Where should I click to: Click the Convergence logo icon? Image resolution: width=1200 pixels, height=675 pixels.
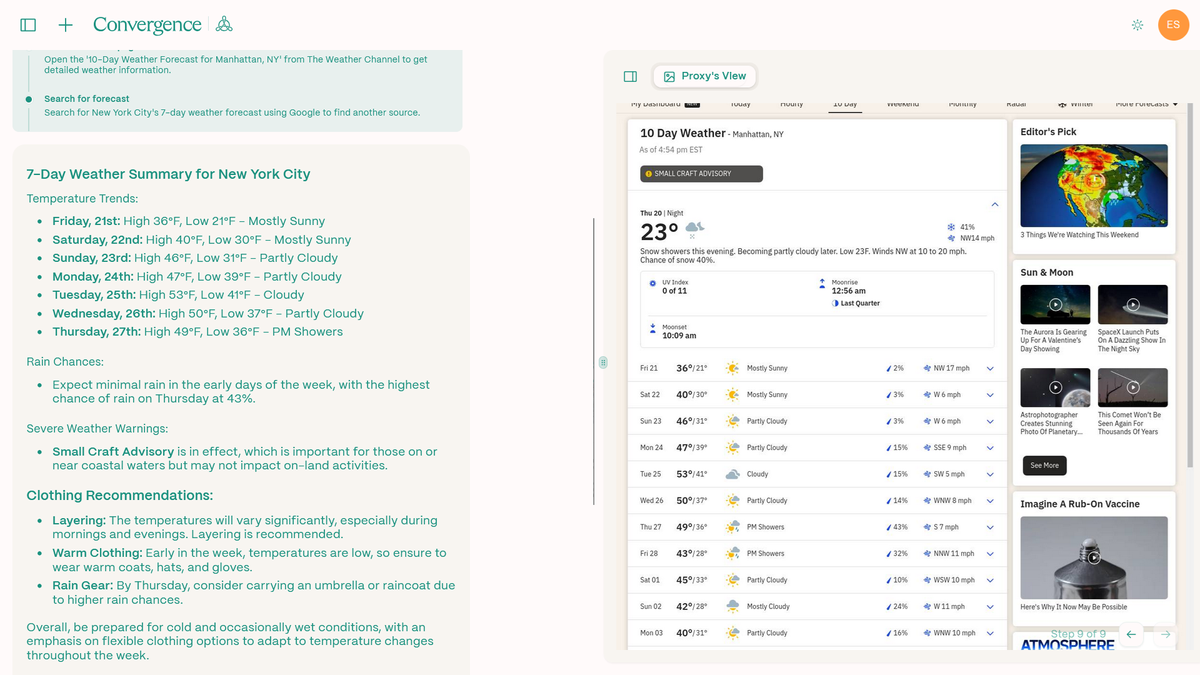point(224,25)
